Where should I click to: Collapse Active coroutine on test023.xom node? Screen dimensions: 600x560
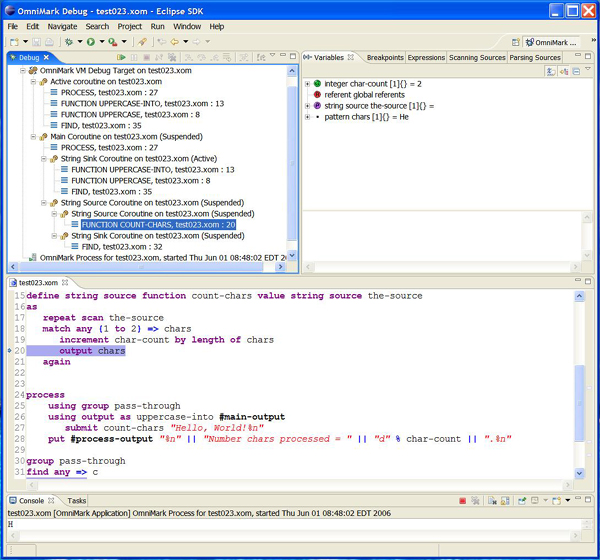(x=33, y=82)
